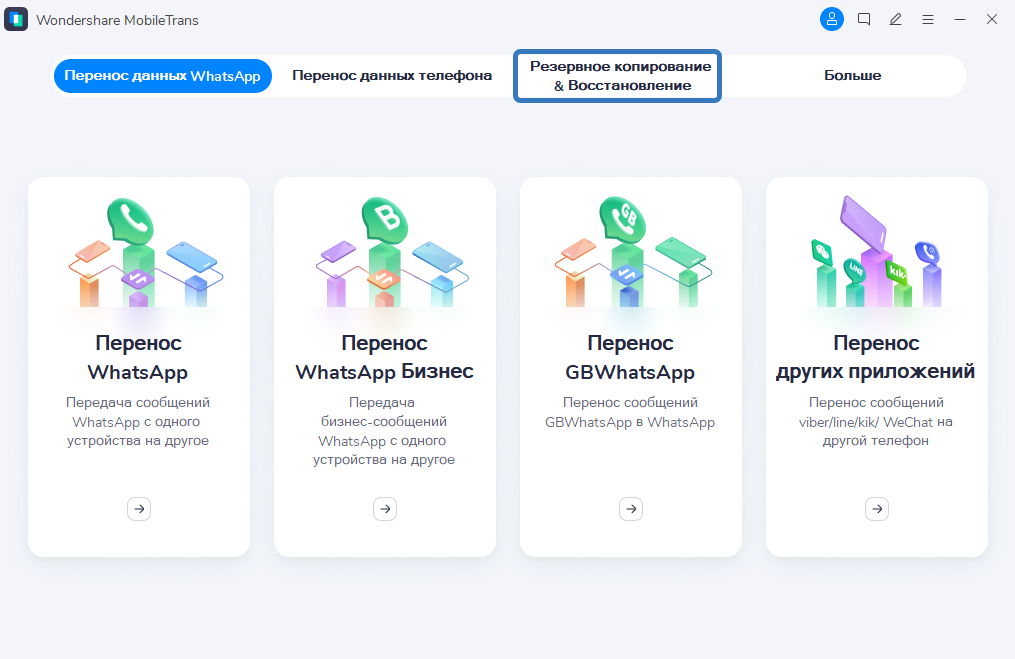Image resolution: width=1015 pixels, height=659 pixels.
Task: Minimize the MobileTrans window
Action: [x=960, y=19]
